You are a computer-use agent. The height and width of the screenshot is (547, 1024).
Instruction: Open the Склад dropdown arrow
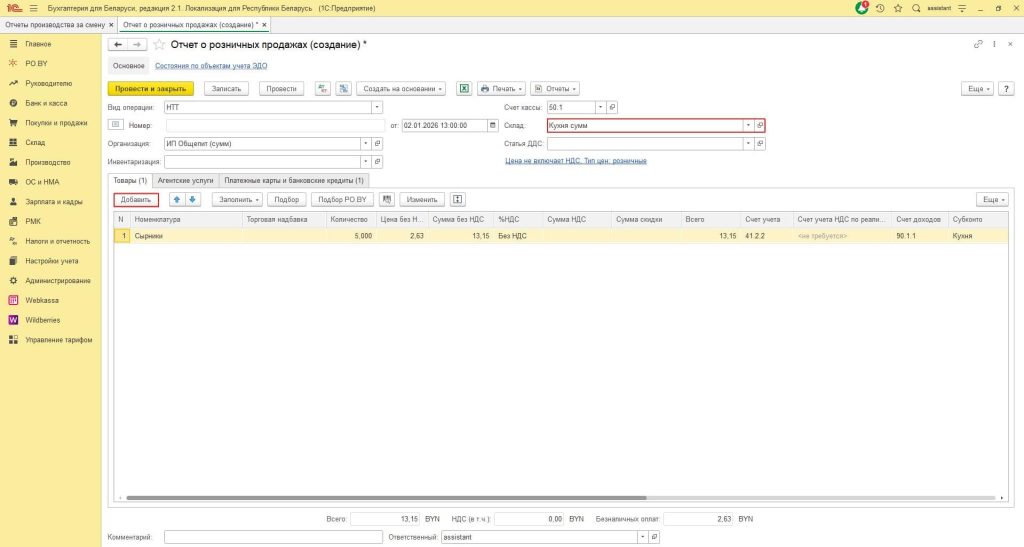(748, 125)
